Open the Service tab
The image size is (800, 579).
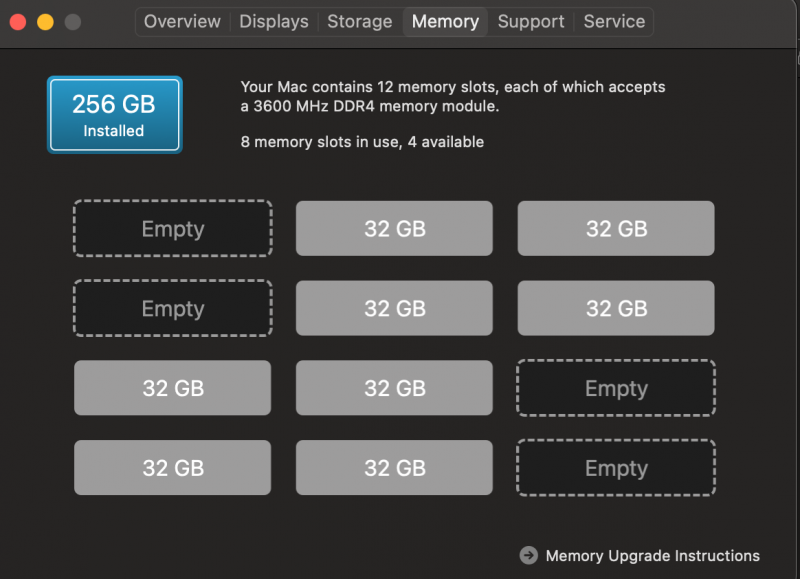coord(613,21)
